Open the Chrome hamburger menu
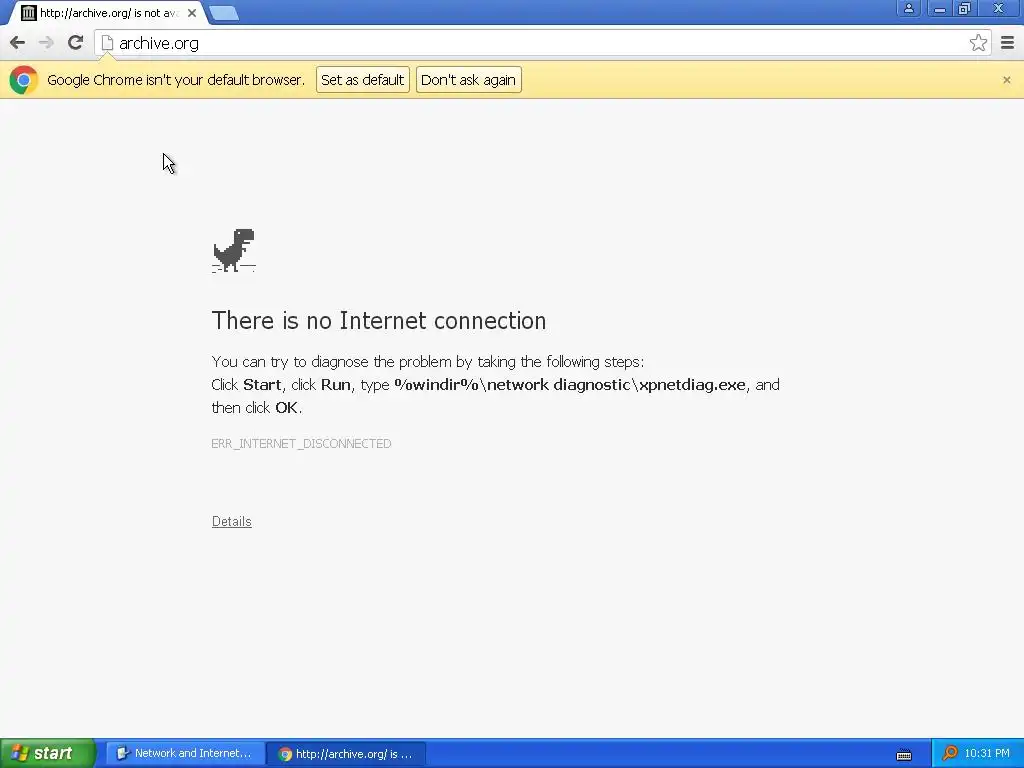 pyautogui.click(x=1007, y=43)
